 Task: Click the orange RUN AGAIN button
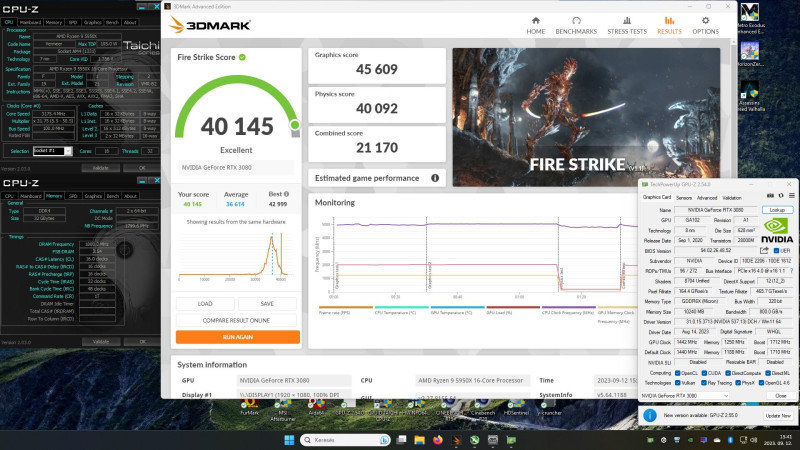238,337
